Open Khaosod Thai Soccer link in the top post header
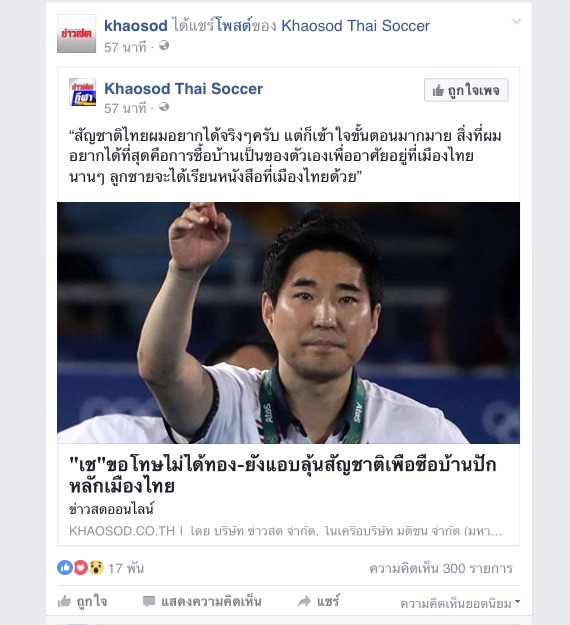 (x=356, y=26)
